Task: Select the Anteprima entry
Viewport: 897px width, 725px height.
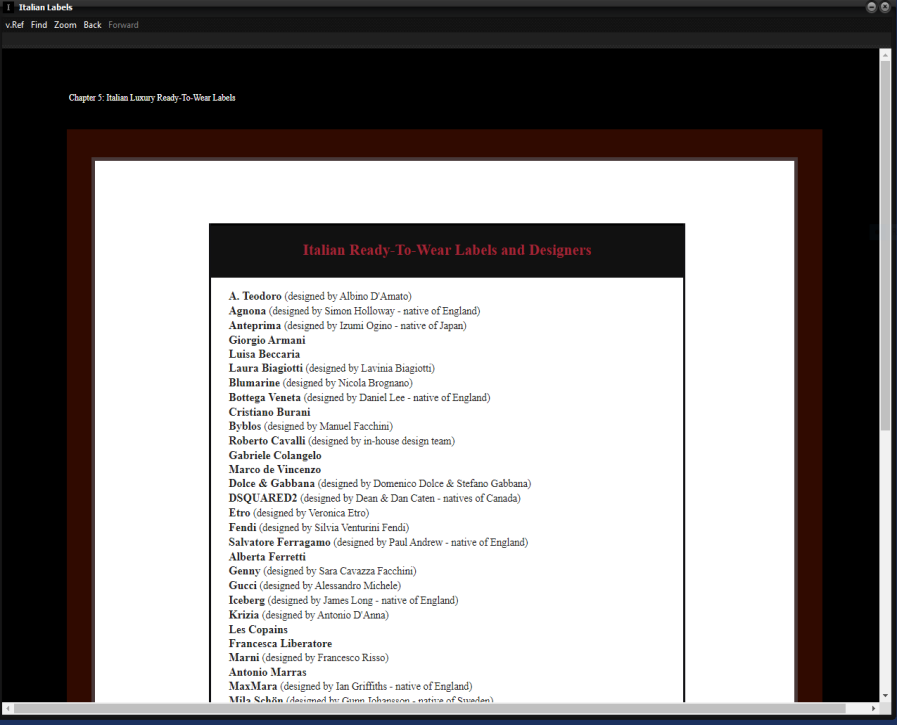Action: pyautogui.click(x=347, y=326)
